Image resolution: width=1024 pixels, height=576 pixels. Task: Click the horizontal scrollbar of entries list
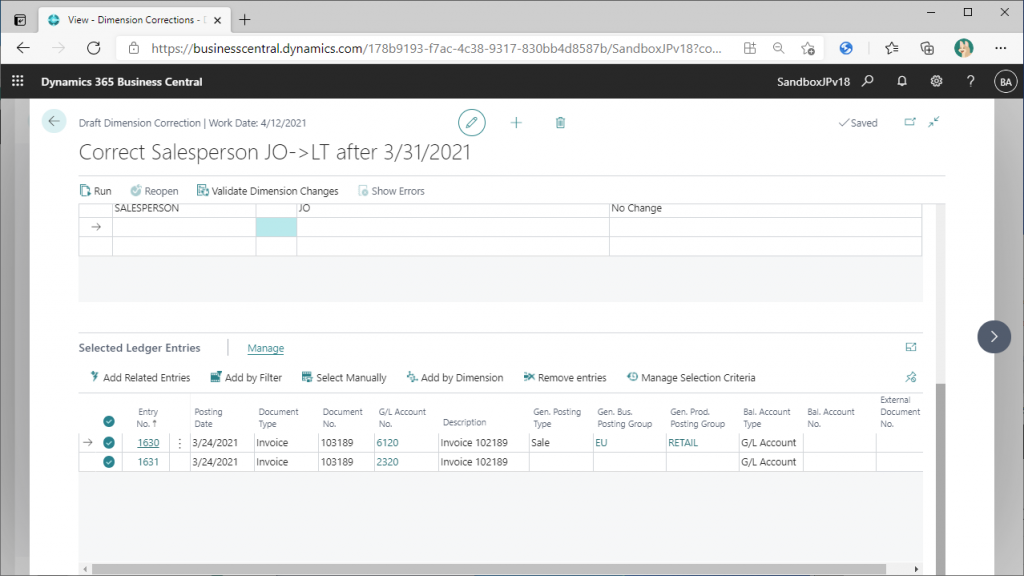[x=488, y=569]
